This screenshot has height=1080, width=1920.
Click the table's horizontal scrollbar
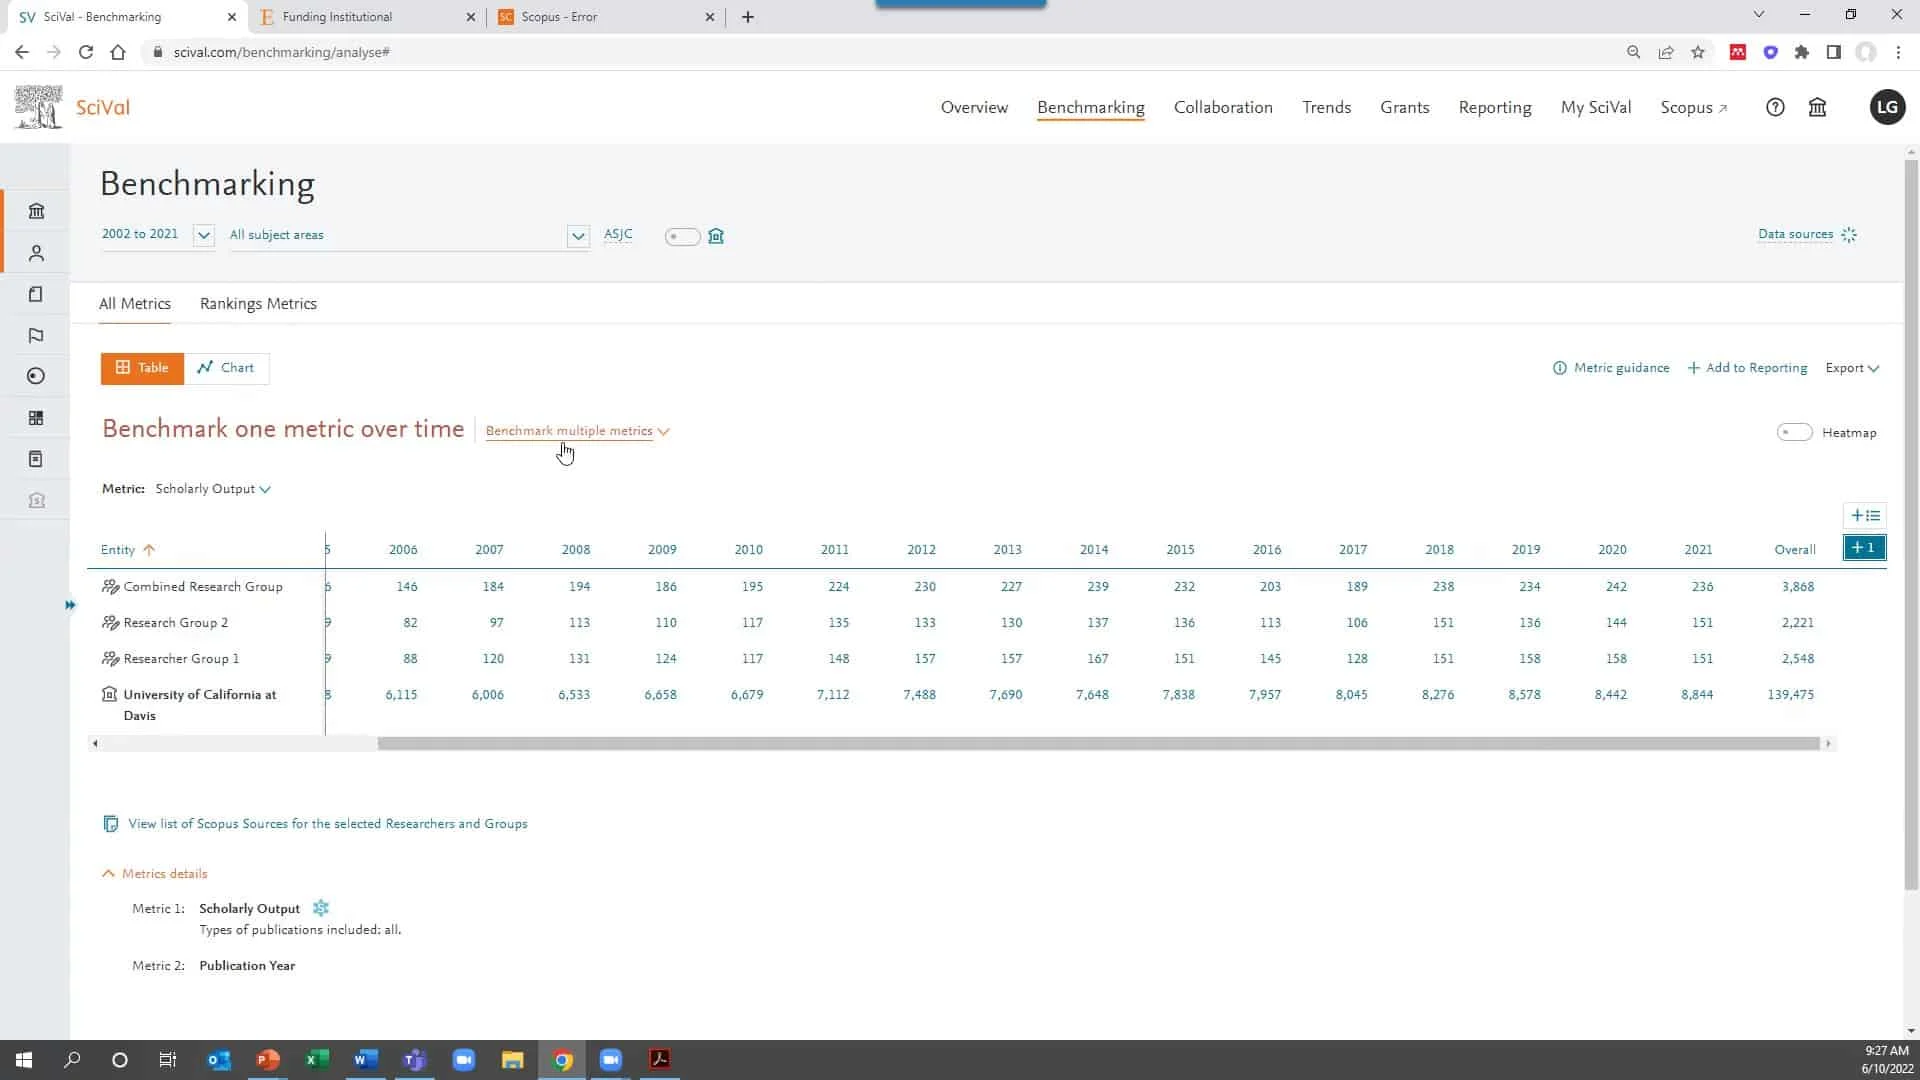click(x=1097, y=743)
